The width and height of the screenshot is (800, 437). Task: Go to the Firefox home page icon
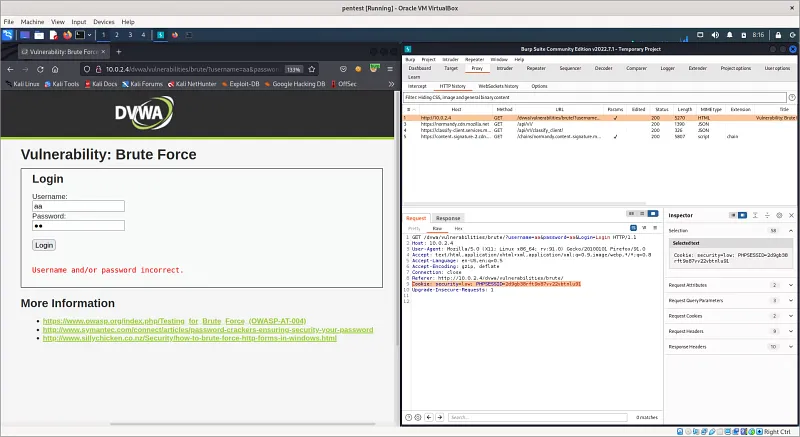tap(55, 69)
